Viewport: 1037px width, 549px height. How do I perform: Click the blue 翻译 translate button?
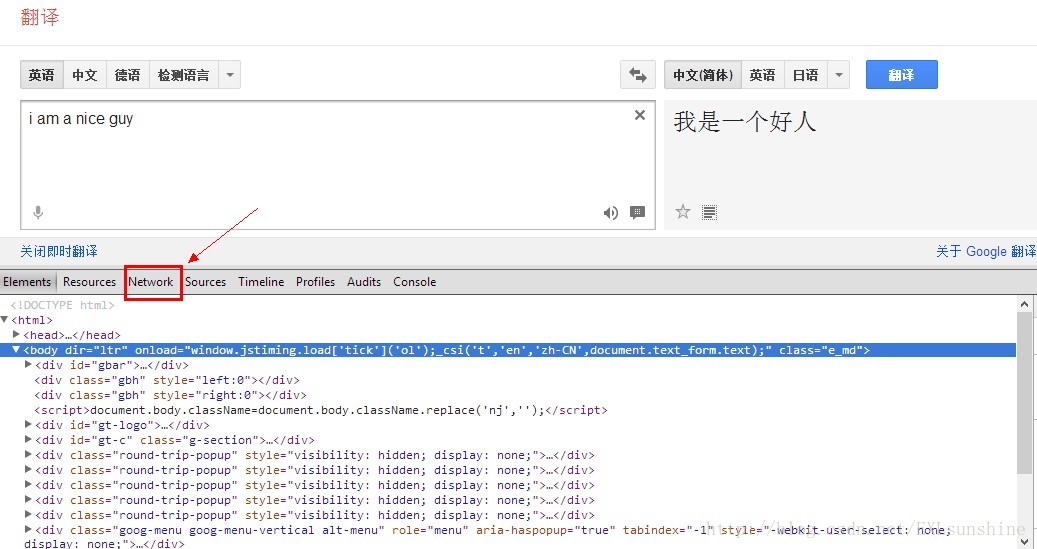click(x=901, y=75)
